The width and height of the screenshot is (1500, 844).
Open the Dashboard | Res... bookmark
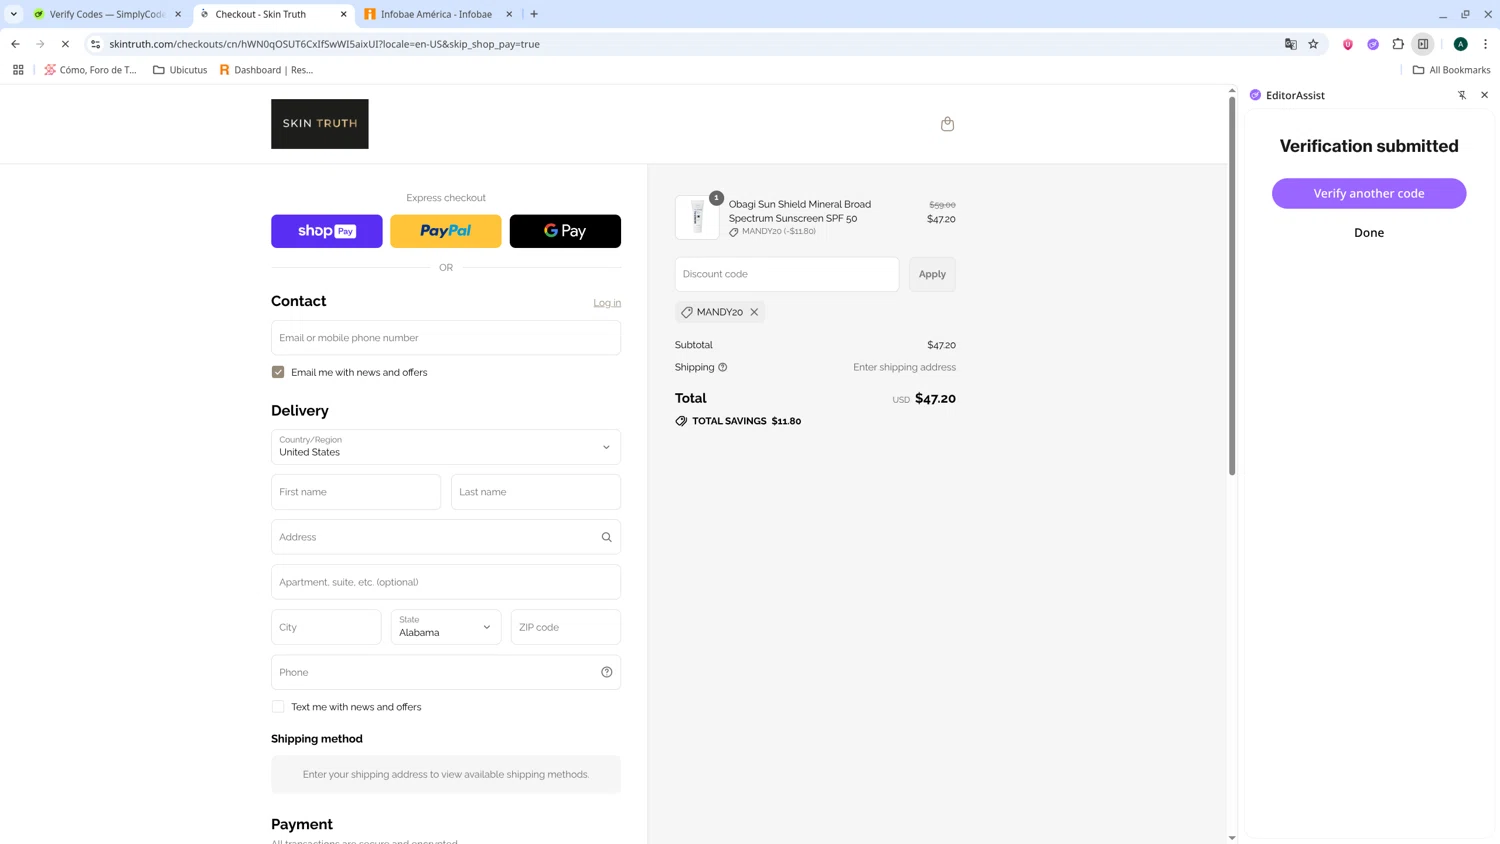tap(266, 70)
